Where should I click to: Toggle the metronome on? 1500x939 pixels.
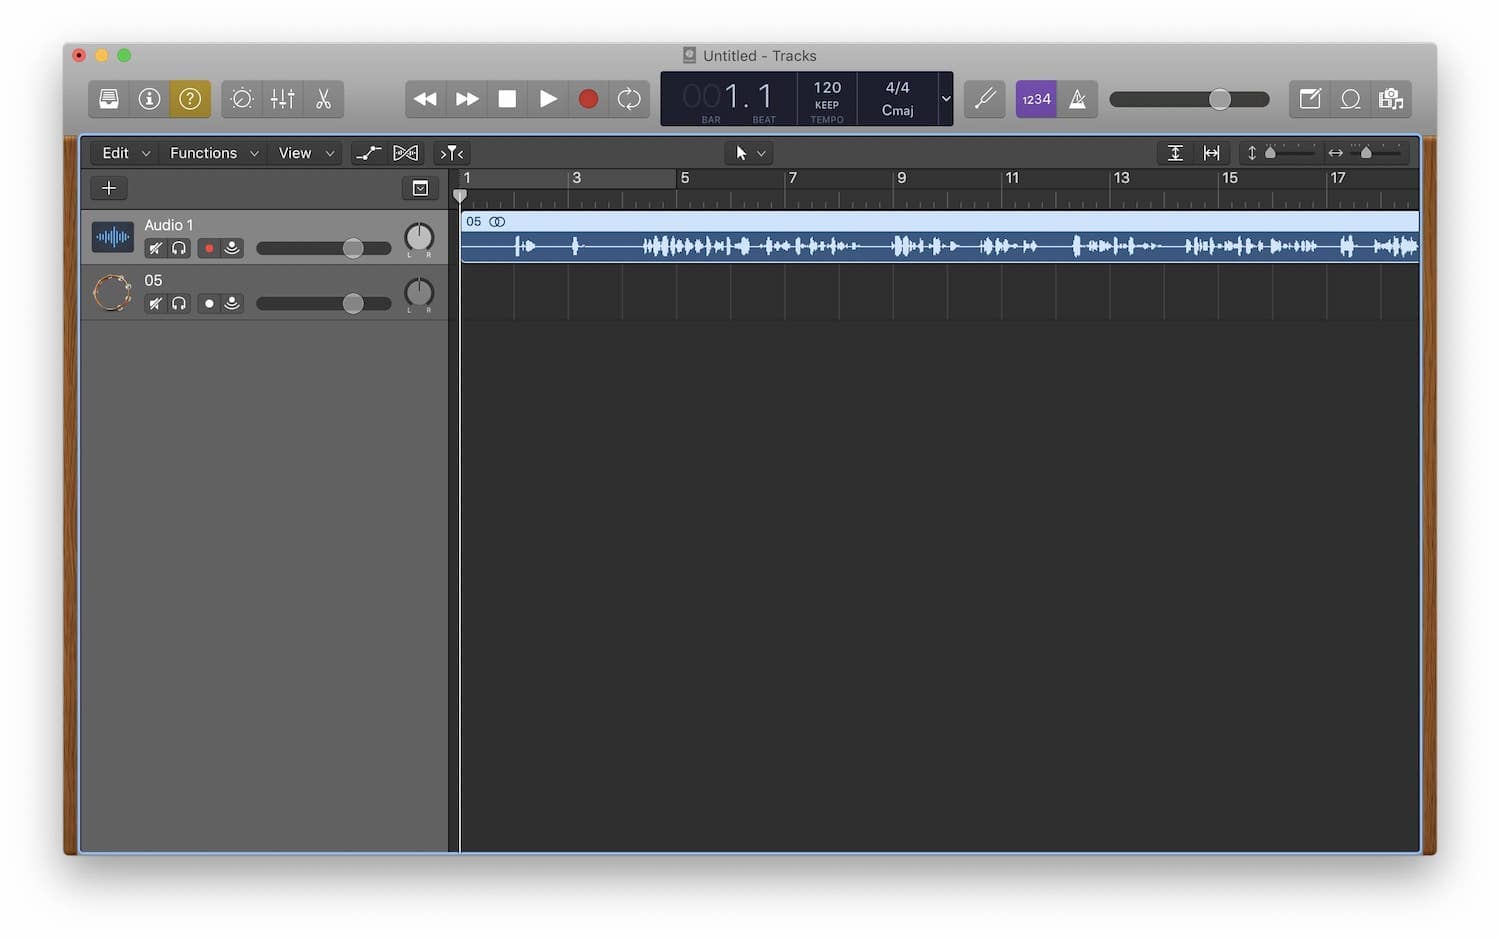pyautogui.click(x=1076, y=99)
